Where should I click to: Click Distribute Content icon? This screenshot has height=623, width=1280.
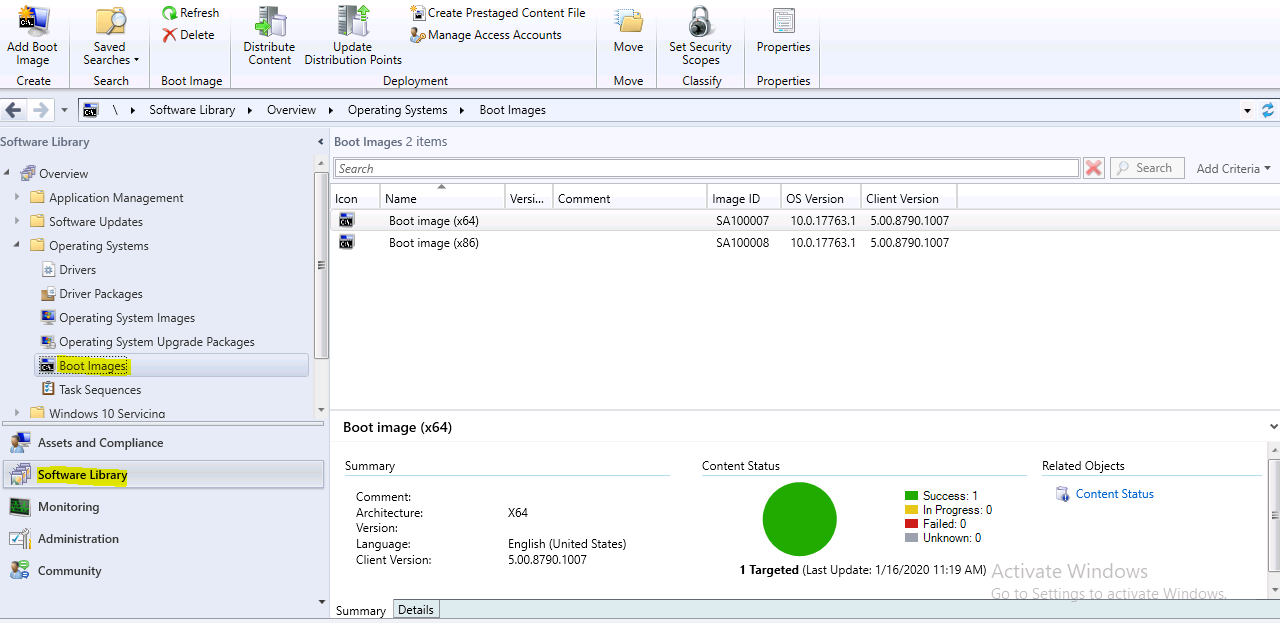coord(269,21)
